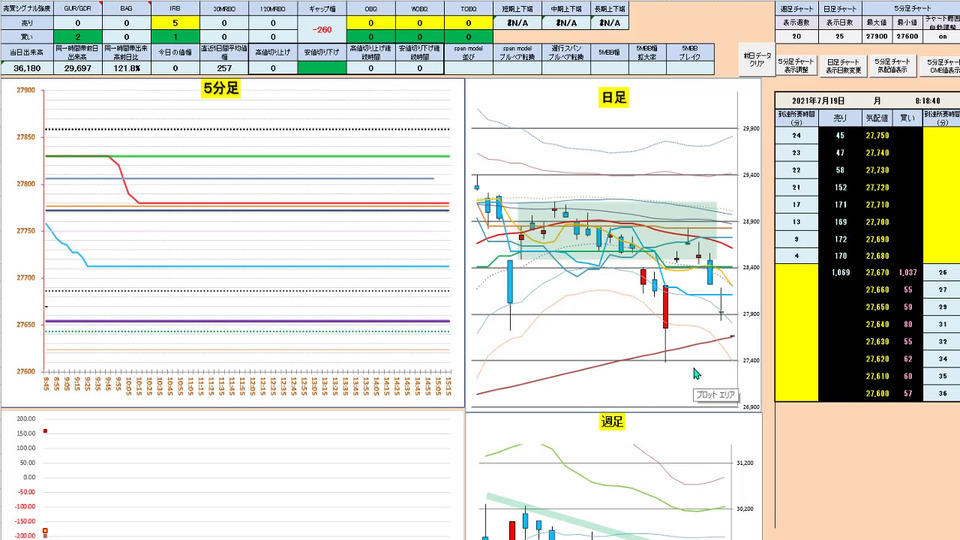The height and width of the screenshot is (540, 960).
Task: Click the WOBO header cell
Action: tap(419, 9)
